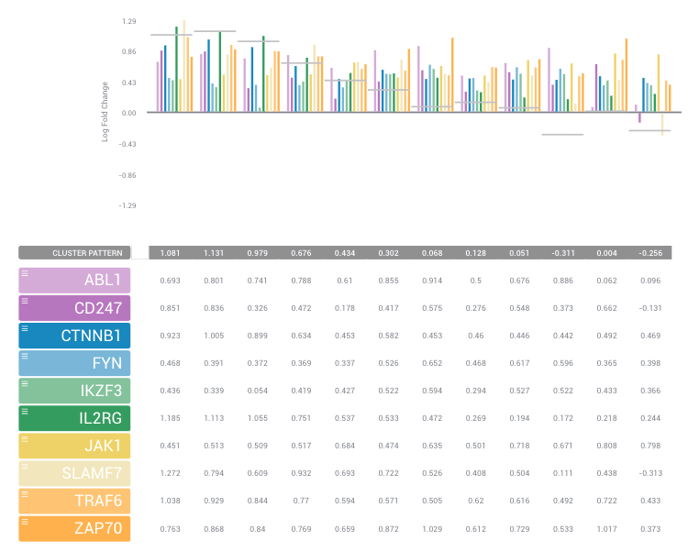Screen dimensions: 688x552
Task: Click cluster pattern value 1.131
Action: point(214,253)
